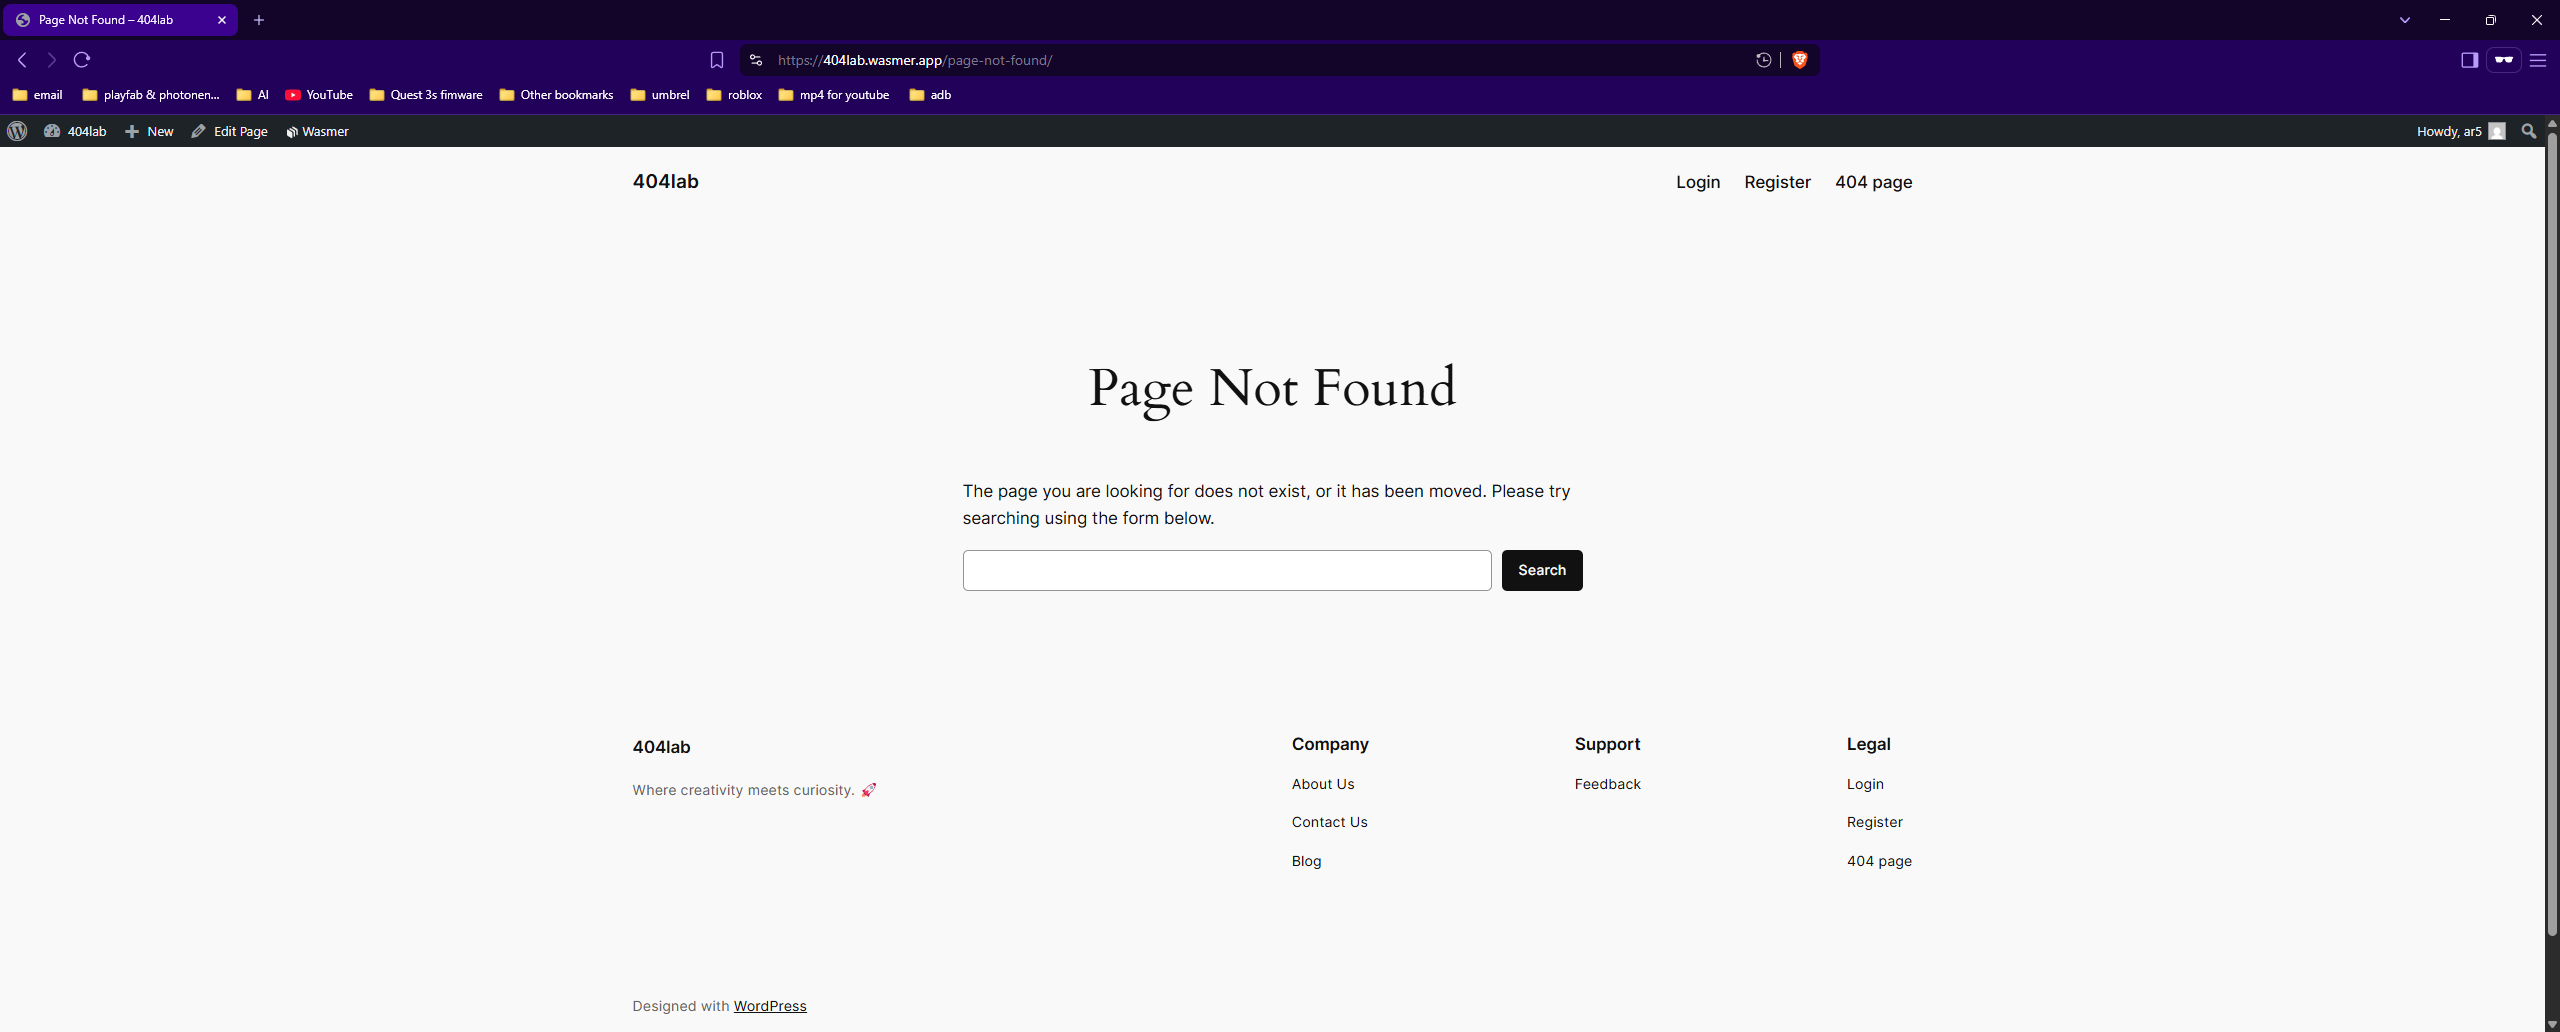Viewport: 2560px width, 1032px height.
Task: Open the Quest 3s fimware bookmarks folder
Action: pos(426,95)
